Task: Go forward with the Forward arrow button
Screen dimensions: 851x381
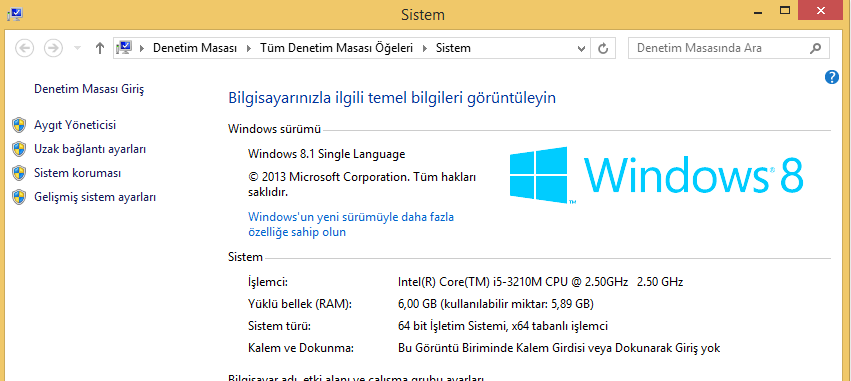Action: tap(53, 48)
